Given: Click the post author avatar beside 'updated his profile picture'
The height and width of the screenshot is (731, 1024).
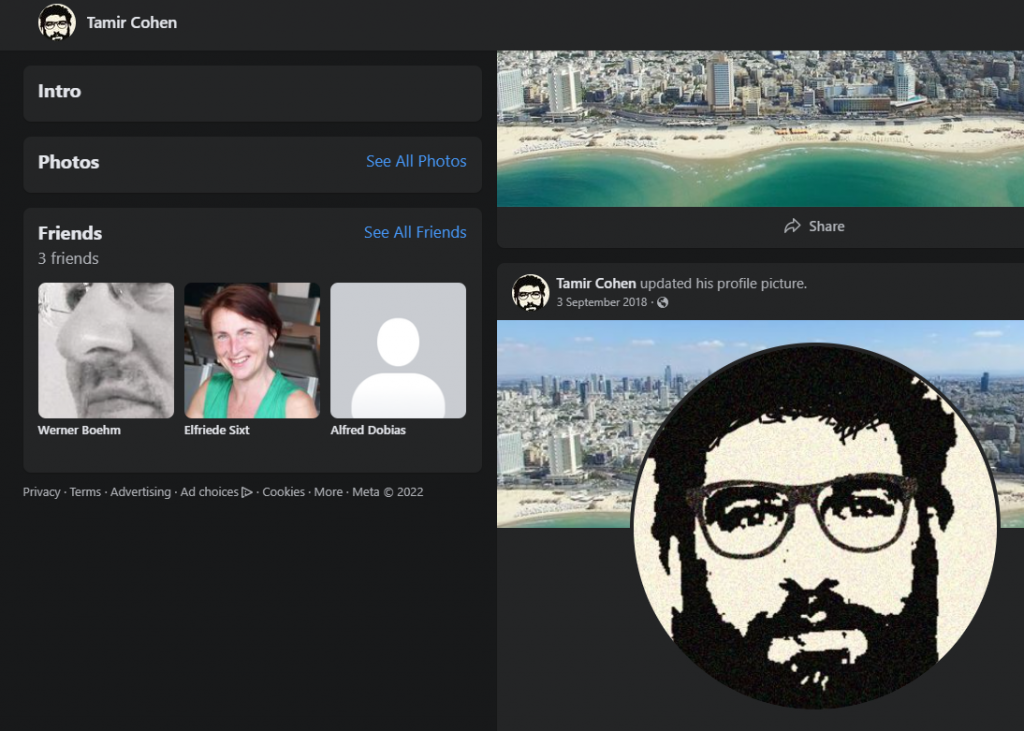Looking at the screenshot, I should coord(530,292).
